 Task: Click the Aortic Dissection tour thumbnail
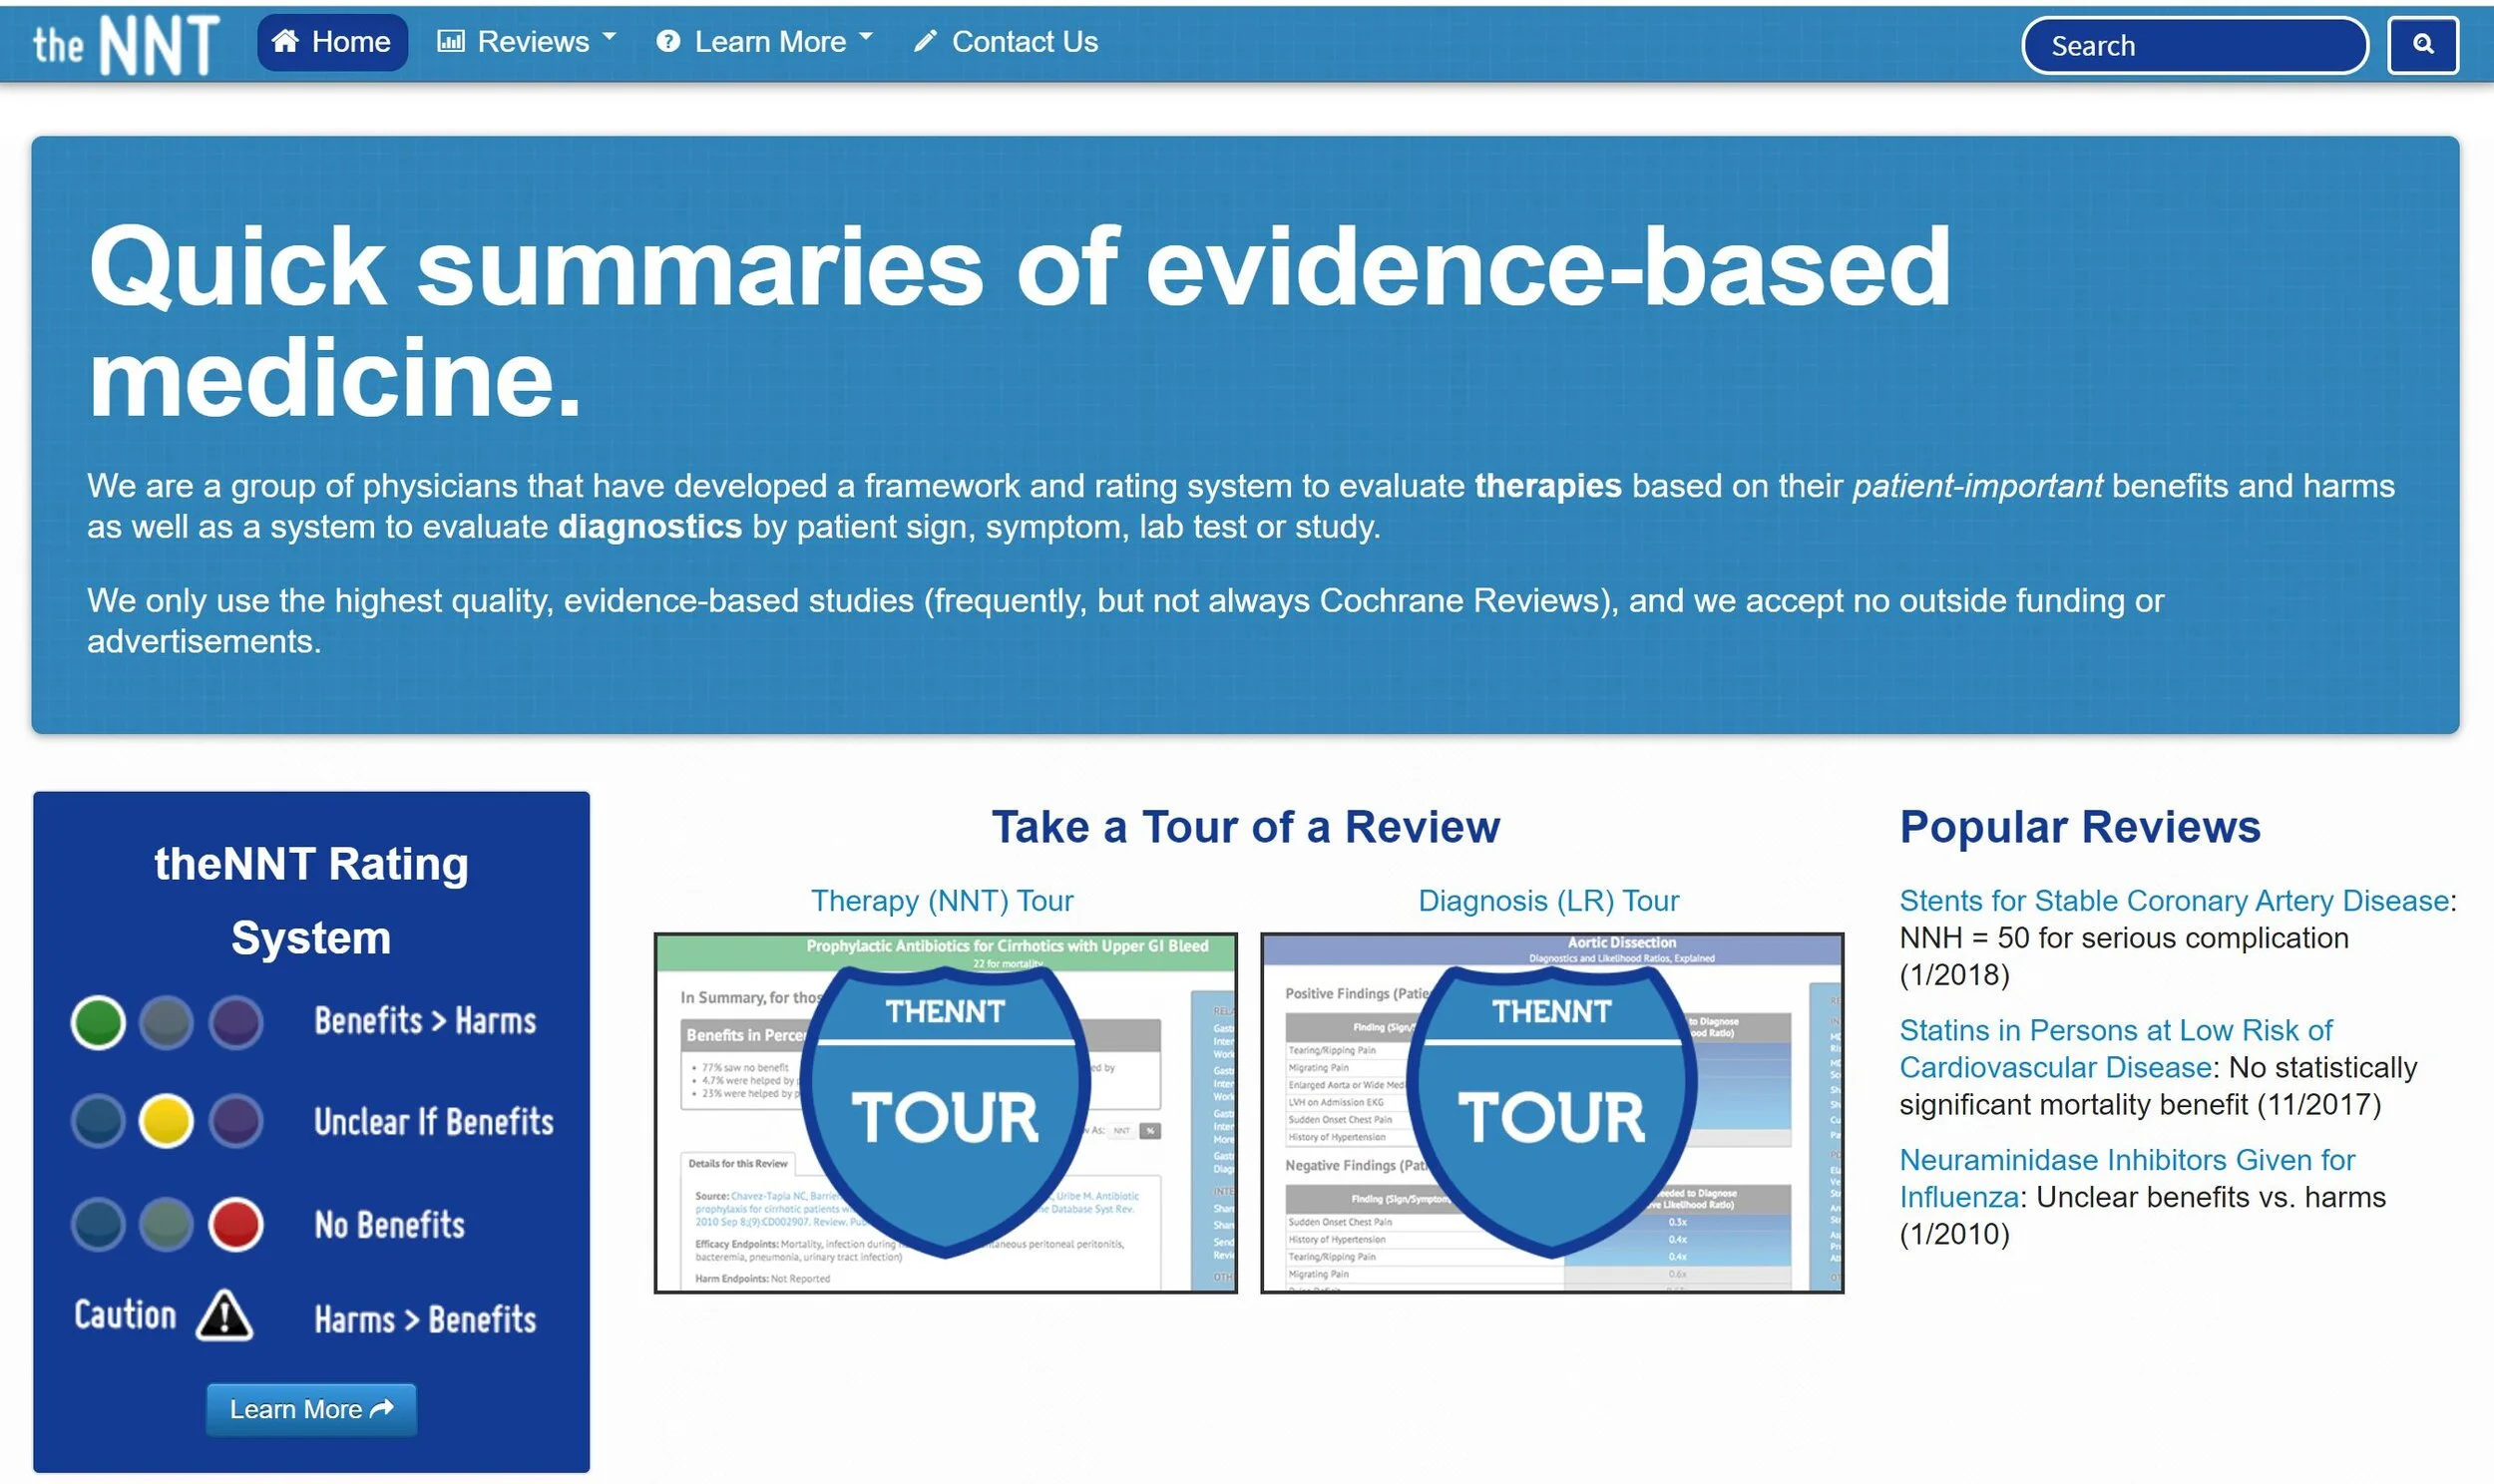(1552, 1112)
